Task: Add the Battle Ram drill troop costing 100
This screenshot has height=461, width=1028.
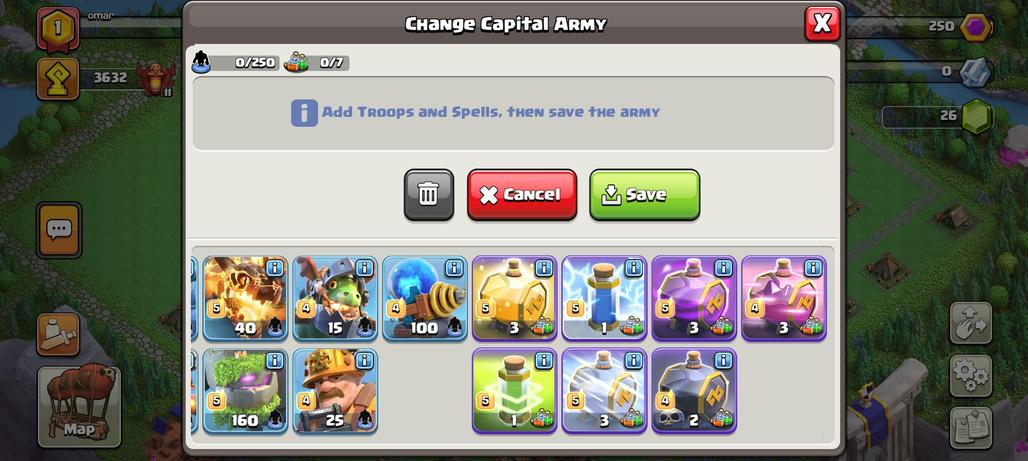Action: tap(425, 298)
